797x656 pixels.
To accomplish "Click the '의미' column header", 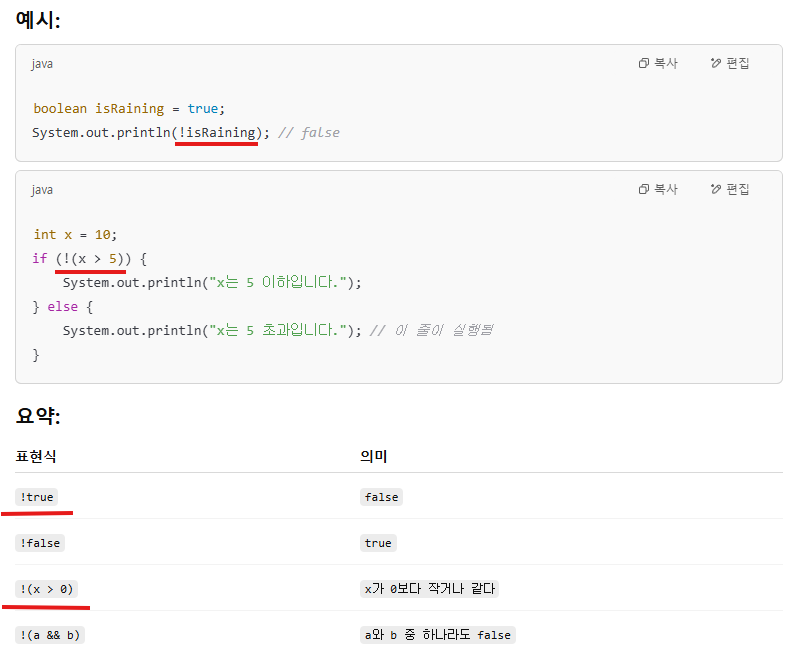I will point(374,456).
